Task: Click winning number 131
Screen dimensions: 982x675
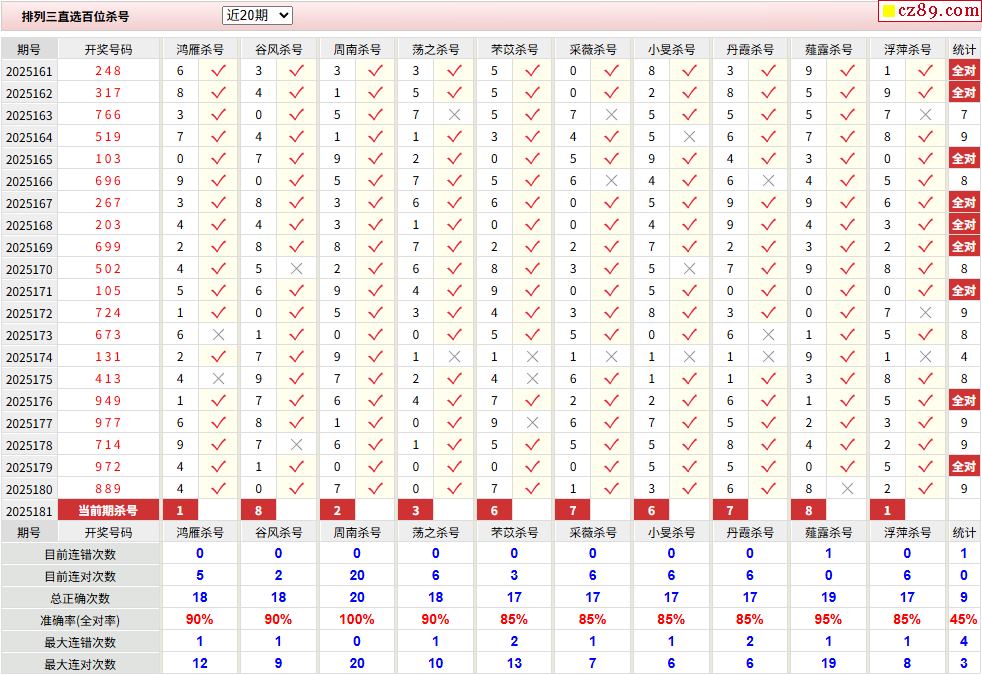Action: [x=108, y=357]
